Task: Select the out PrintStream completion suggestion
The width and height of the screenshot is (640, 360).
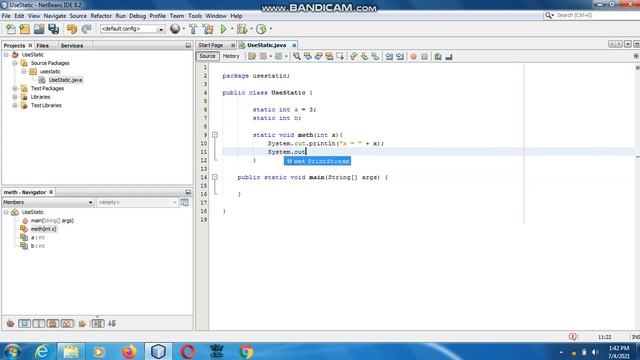Action: pos(318,161)
